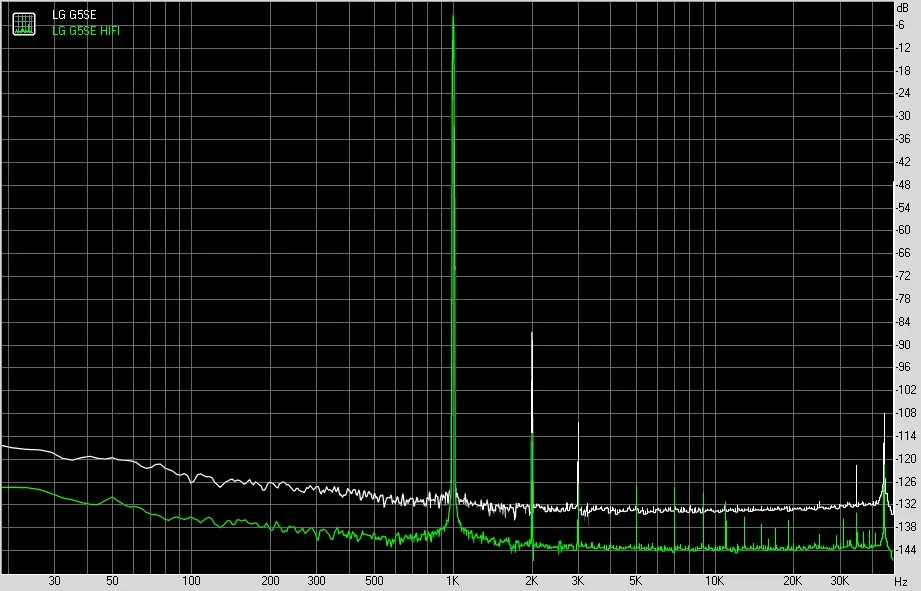
Task: Click the "-78" dB axis value
Action: point(903,298)
